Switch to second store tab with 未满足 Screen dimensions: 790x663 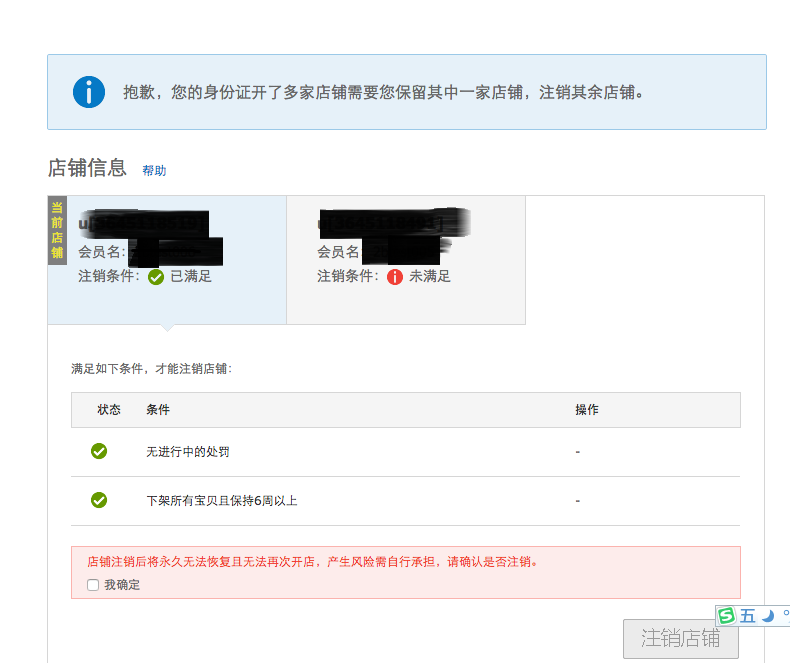(x=406, y=260)
